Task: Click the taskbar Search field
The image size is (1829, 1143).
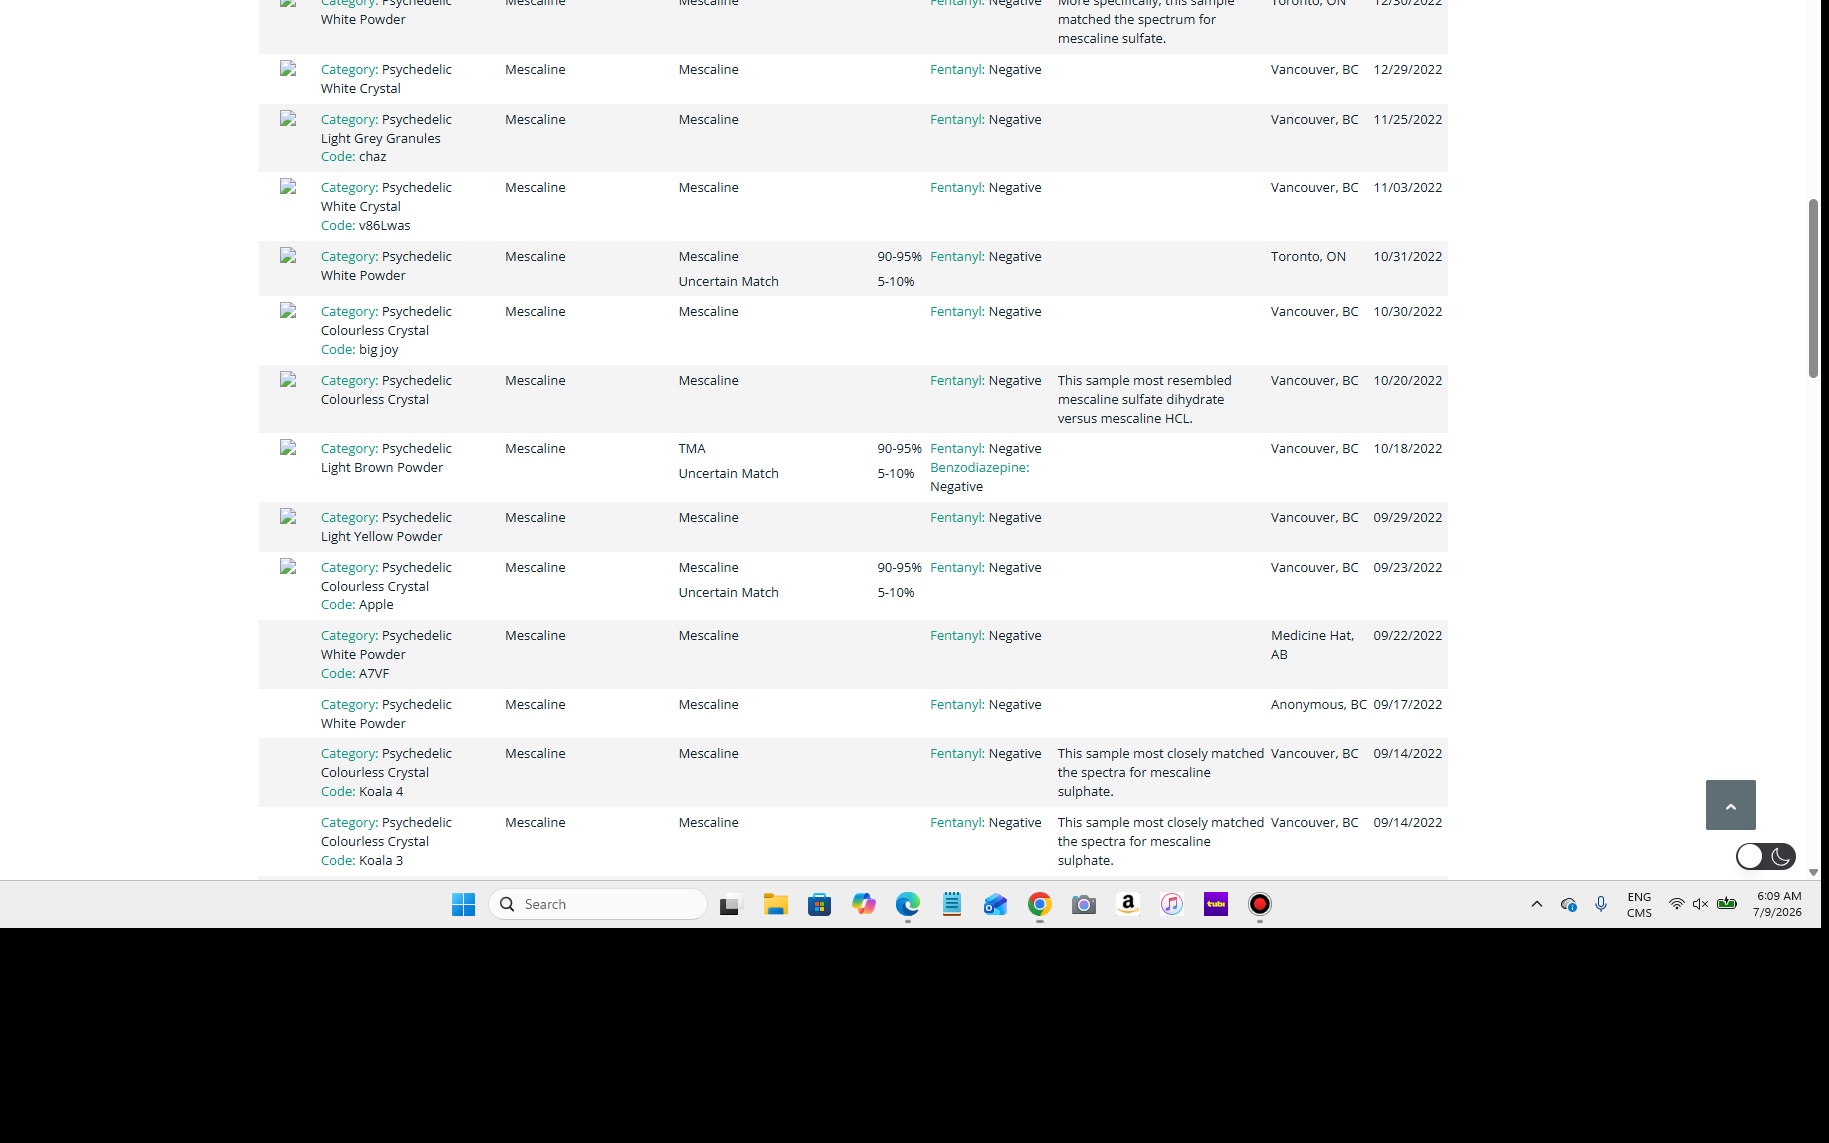Action: tap(598, 904)
